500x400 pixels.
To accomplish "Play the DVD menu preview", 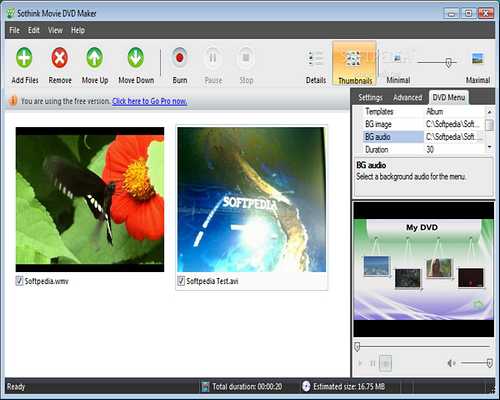I will [360, 363].
